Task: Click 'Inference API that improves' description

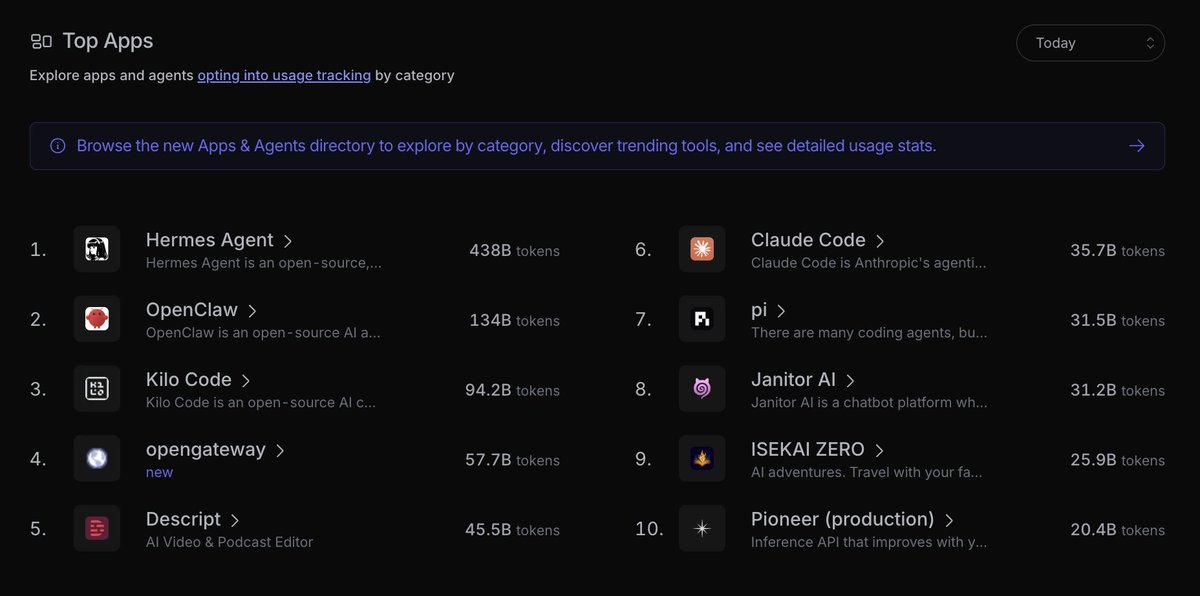Action: pos(869,543)
